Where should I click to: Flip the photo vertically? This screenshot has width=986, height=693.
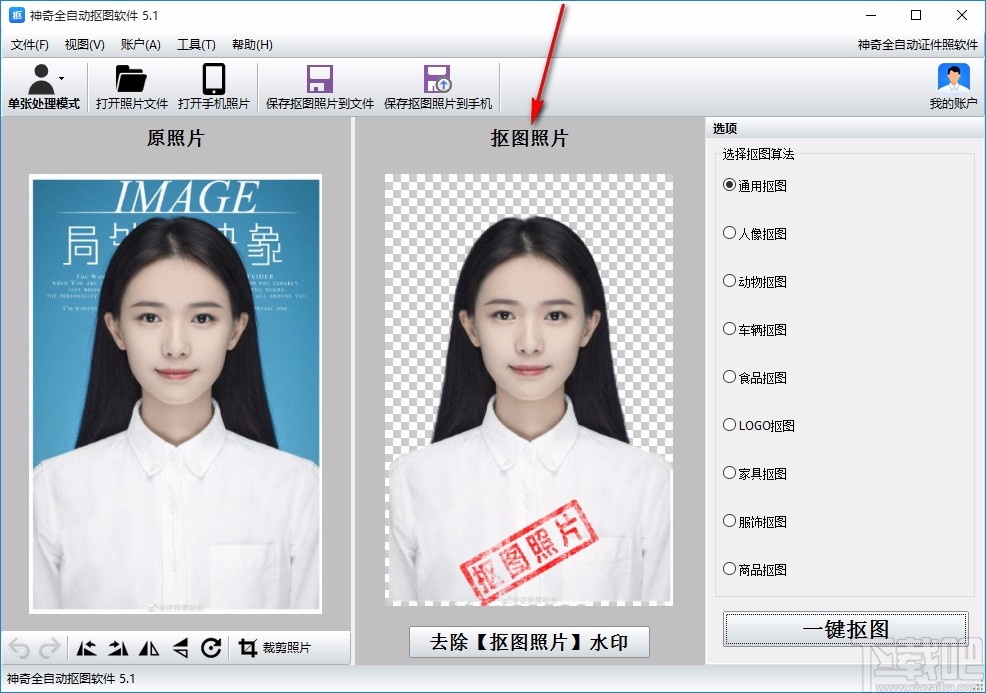(179, 647)
